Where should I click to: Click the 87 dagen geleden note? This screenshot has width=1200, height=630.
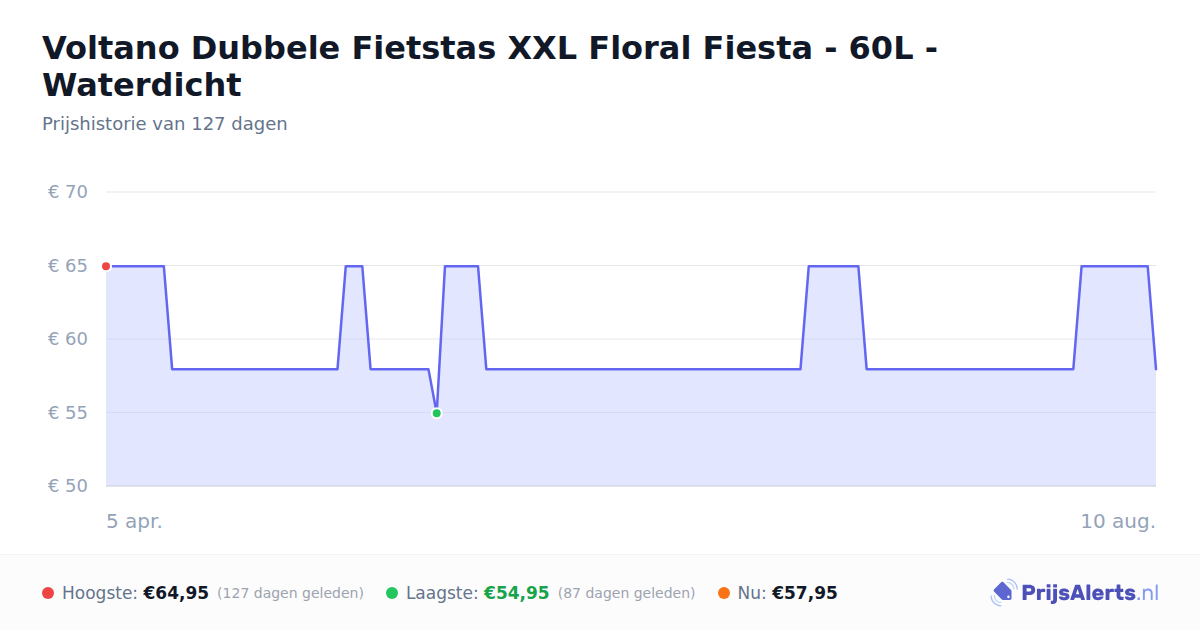(x=626, y=593)
